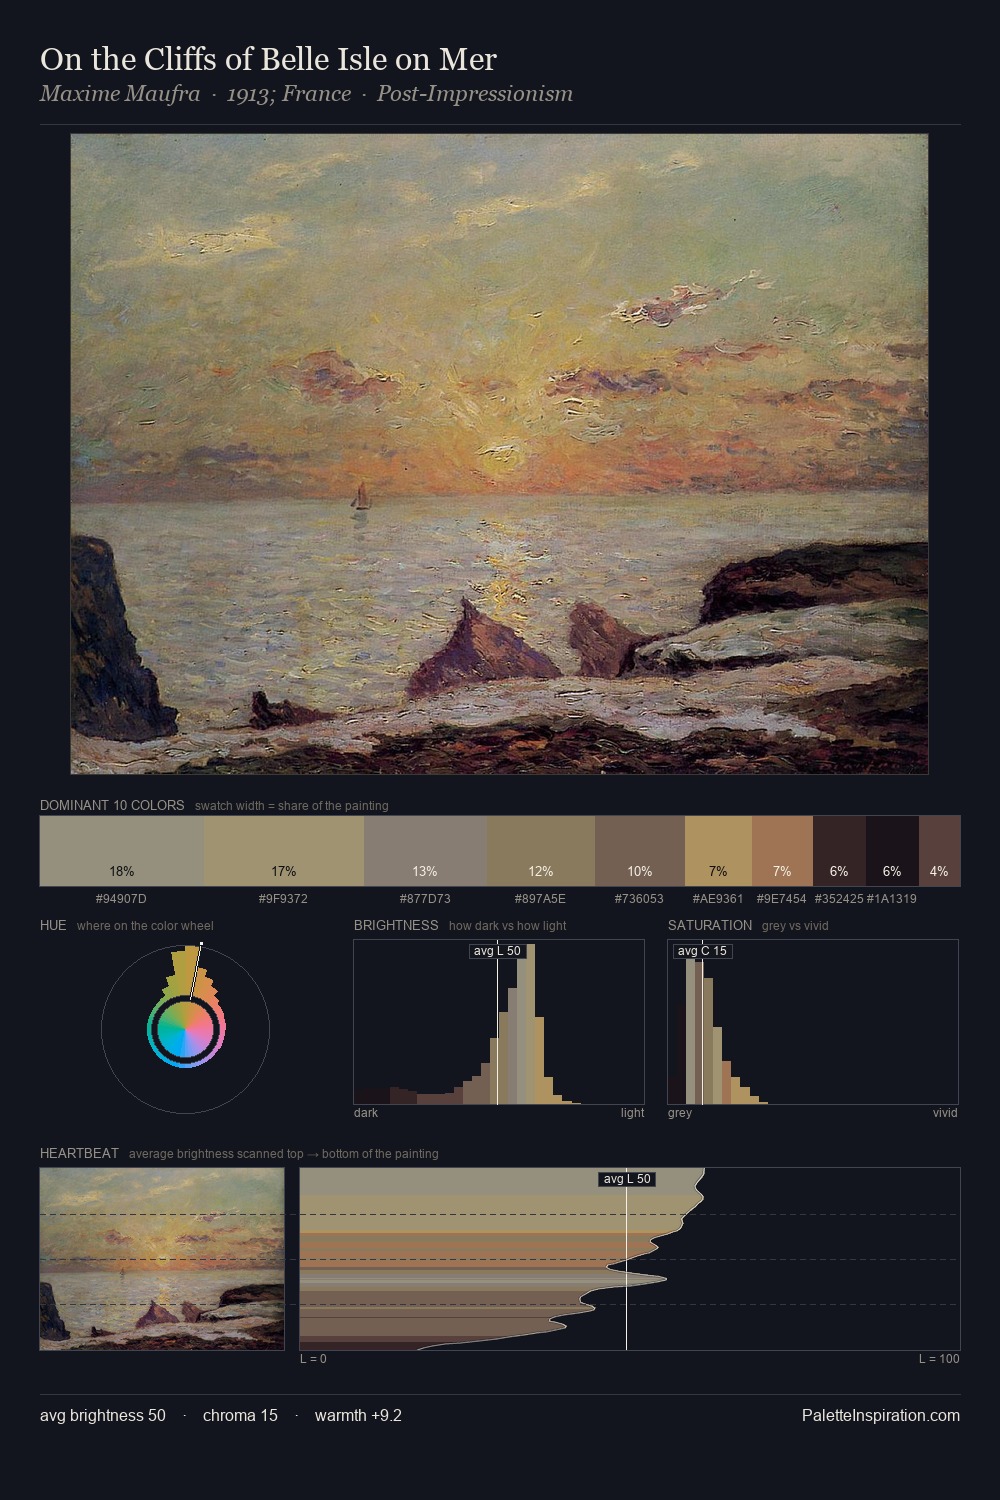Click the small heartbeat painting thumbnail
The image size is (1000, 1500).
pos(162,1259)
